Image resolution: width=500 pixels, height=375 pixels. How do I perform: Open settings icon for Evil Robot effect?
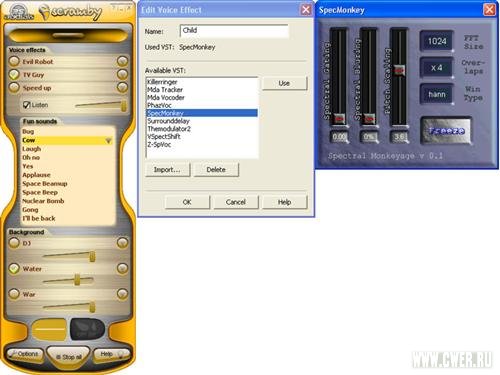pos(122,61)
